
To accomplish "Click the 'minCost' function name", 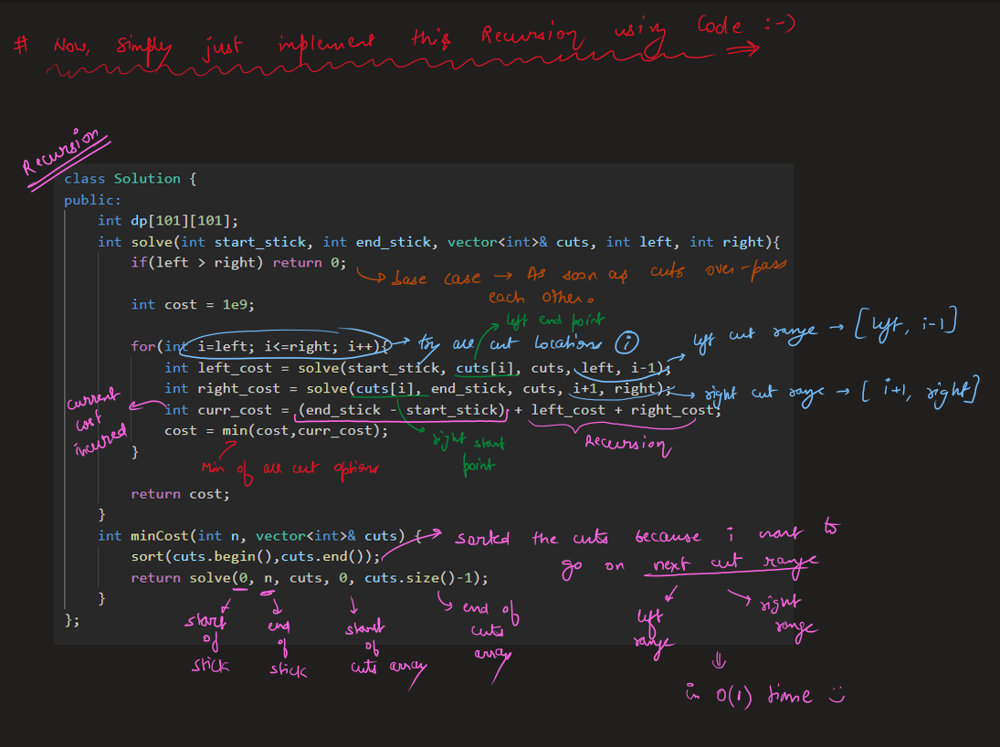I will click(162, 536).
